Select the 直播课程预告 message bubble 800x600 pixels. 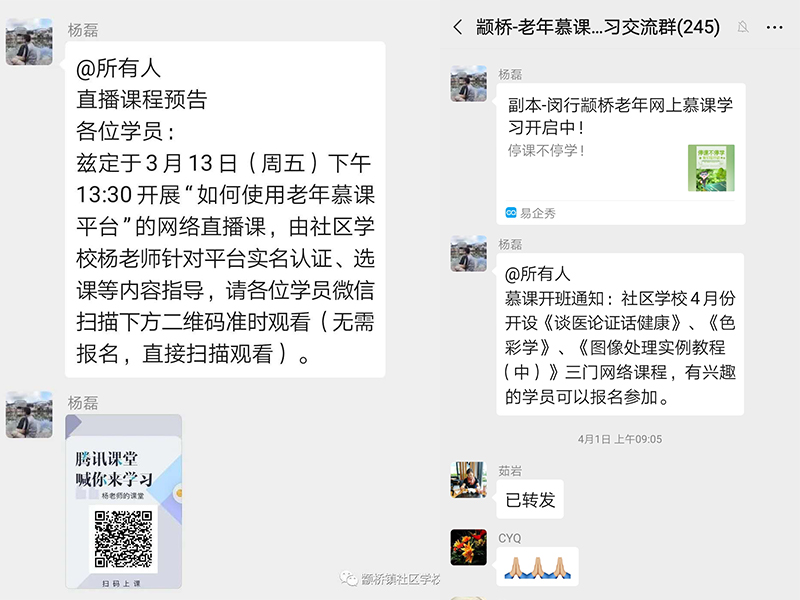coord(225,210)
